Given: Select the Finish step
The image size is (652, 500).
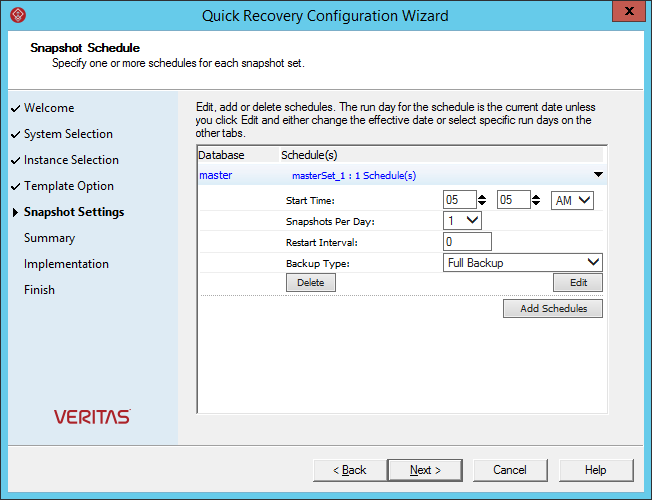Looking at the screenshot, I should point(39,290).
